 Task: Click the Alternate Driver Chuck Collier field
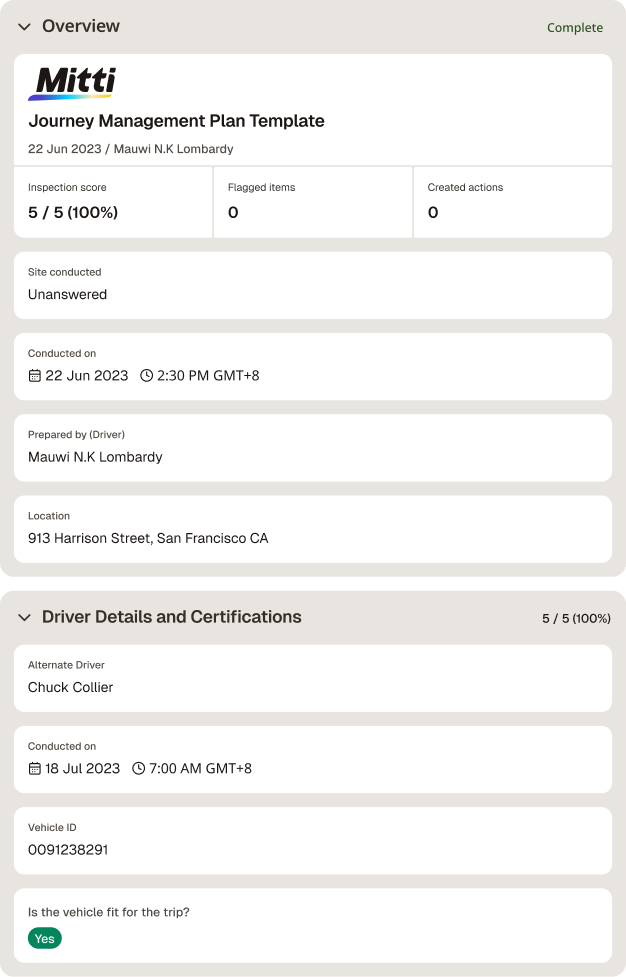click(313, 678)
